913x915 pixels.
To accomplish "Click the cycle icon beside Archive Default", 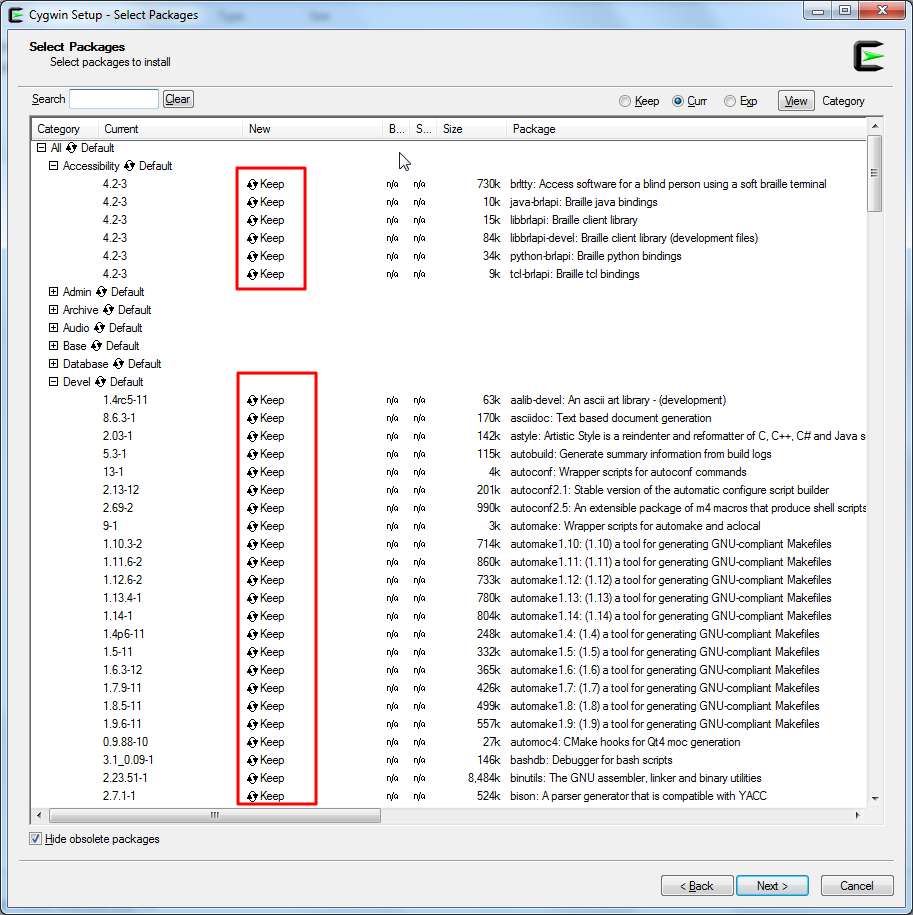I will pyautogui.click(x=108, y=310).
